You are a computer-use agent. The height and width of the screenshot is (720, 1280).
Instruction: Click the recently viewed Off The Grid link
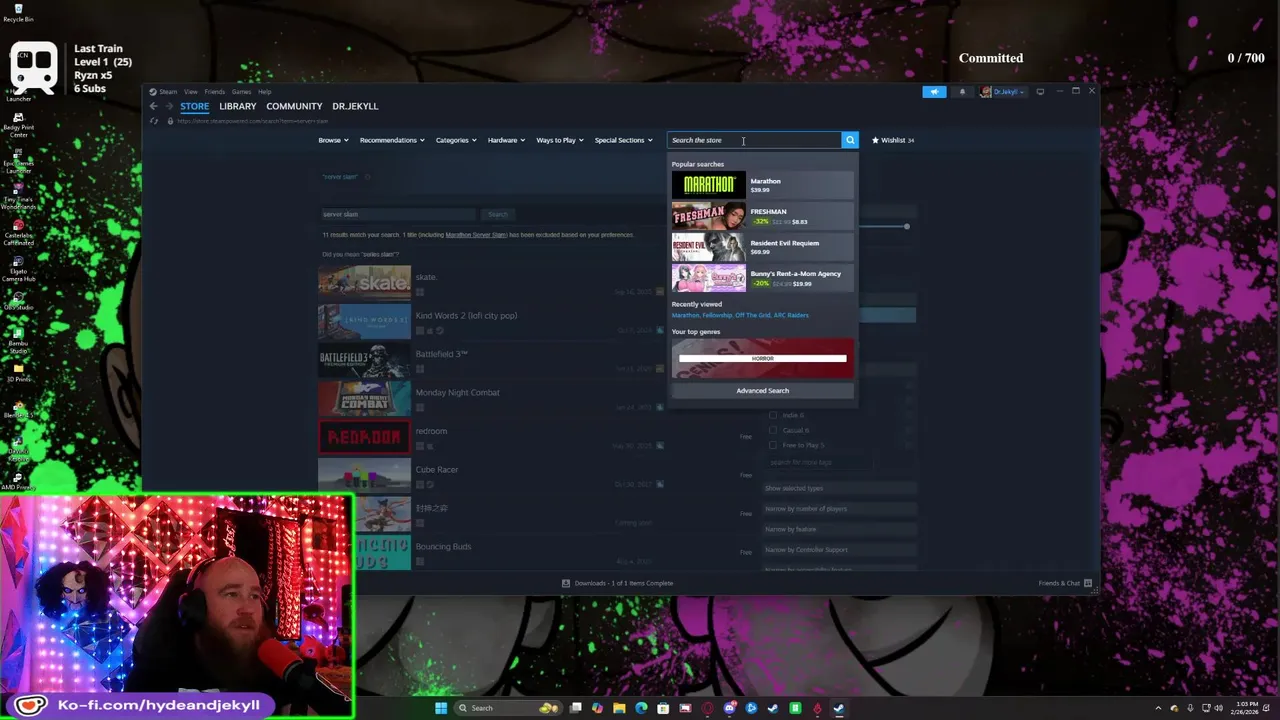click(x=752, y=315)
